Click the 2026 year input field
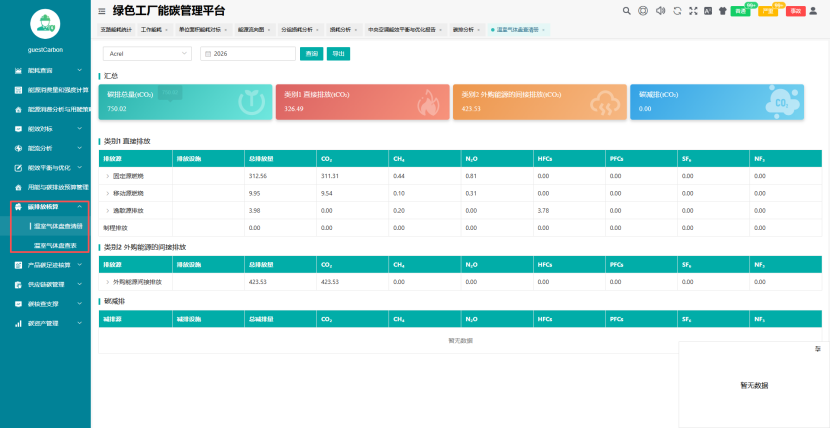The width and height of the screenshot is (830, 428). 248,53
